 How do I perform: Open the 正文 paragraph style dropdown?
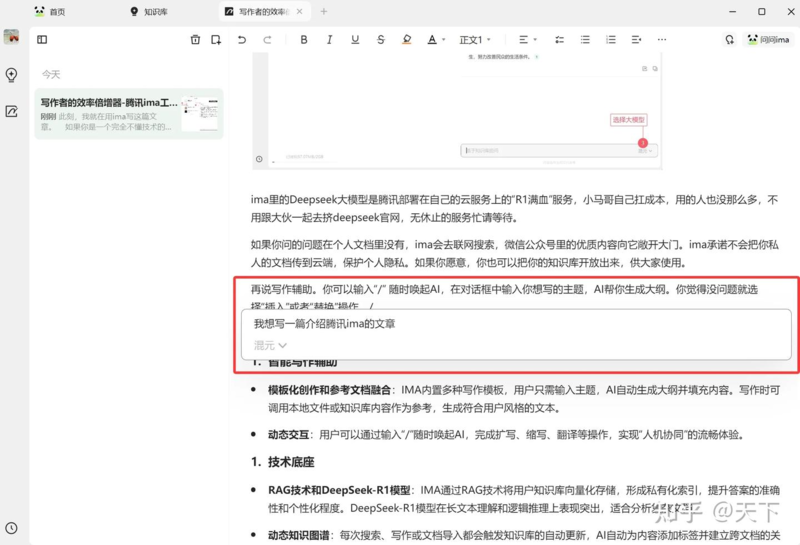(474, 40)
